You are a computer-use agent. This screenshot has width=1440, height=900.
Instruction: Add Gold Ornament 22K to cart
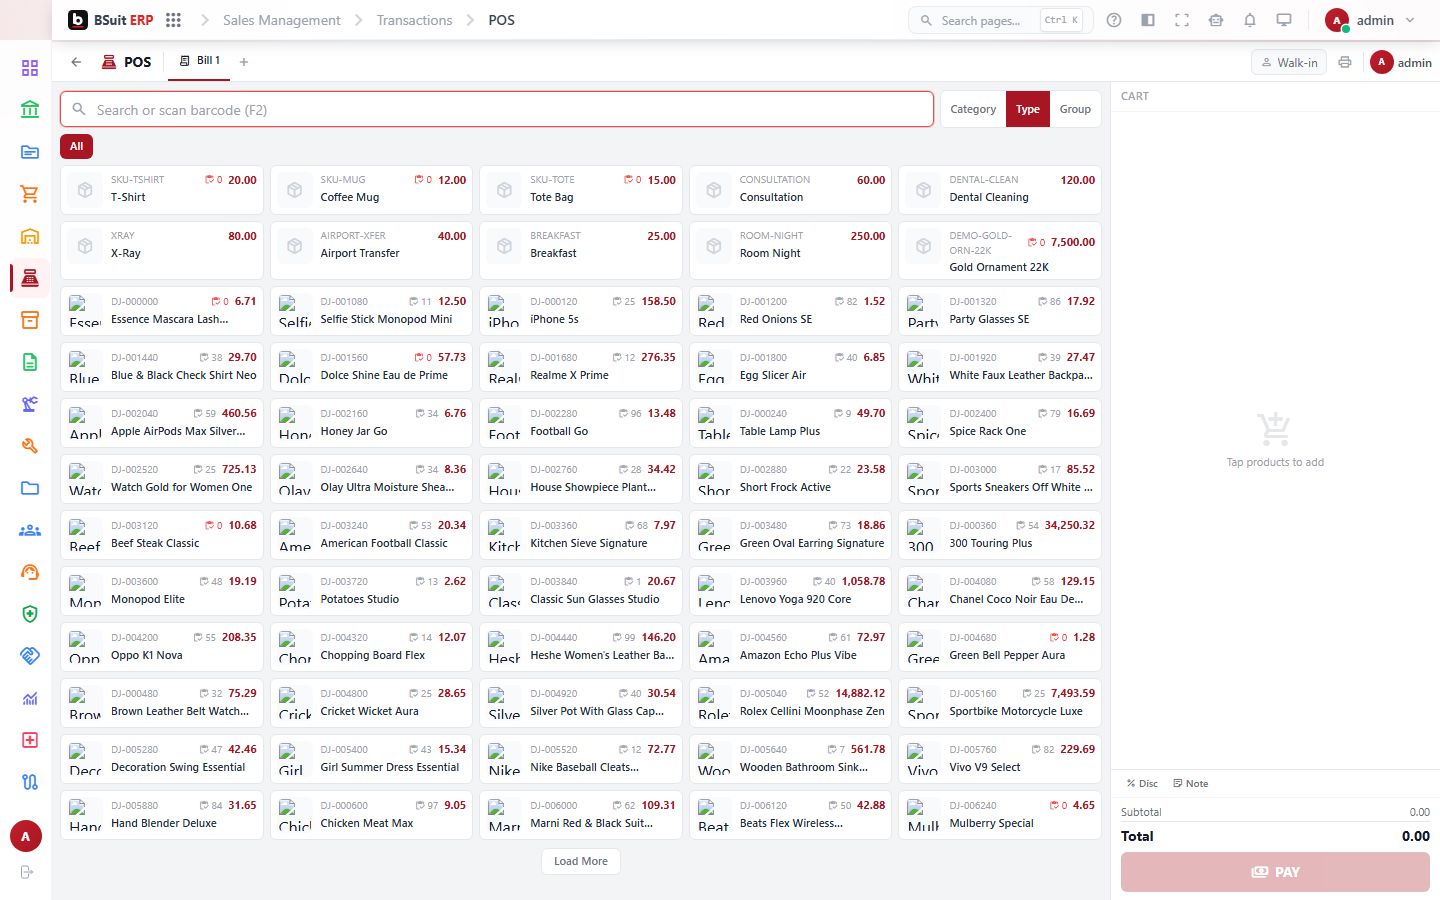pyautogui.click(x=1000, y=252)
